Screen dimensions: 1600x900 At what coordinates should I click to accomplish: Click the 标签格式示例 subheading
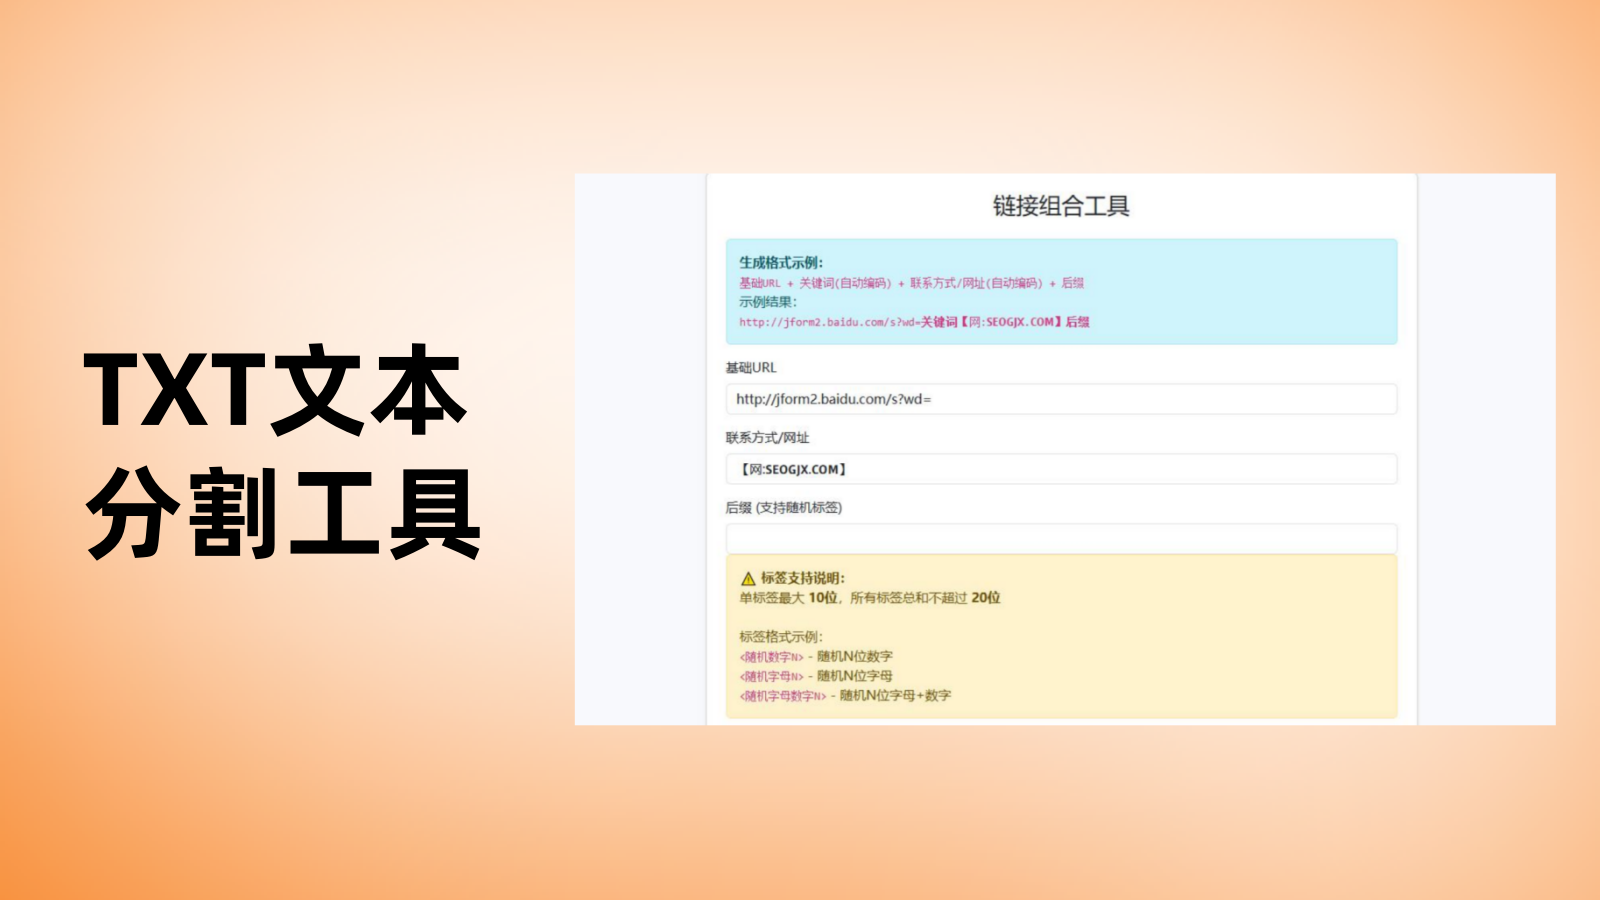[x=781, y=636]
